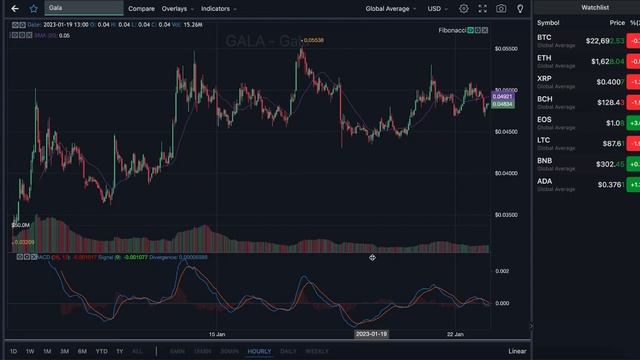Switch to the DAILY interval
The width and height of the screenshot is (640, 360).
(288, 351)
